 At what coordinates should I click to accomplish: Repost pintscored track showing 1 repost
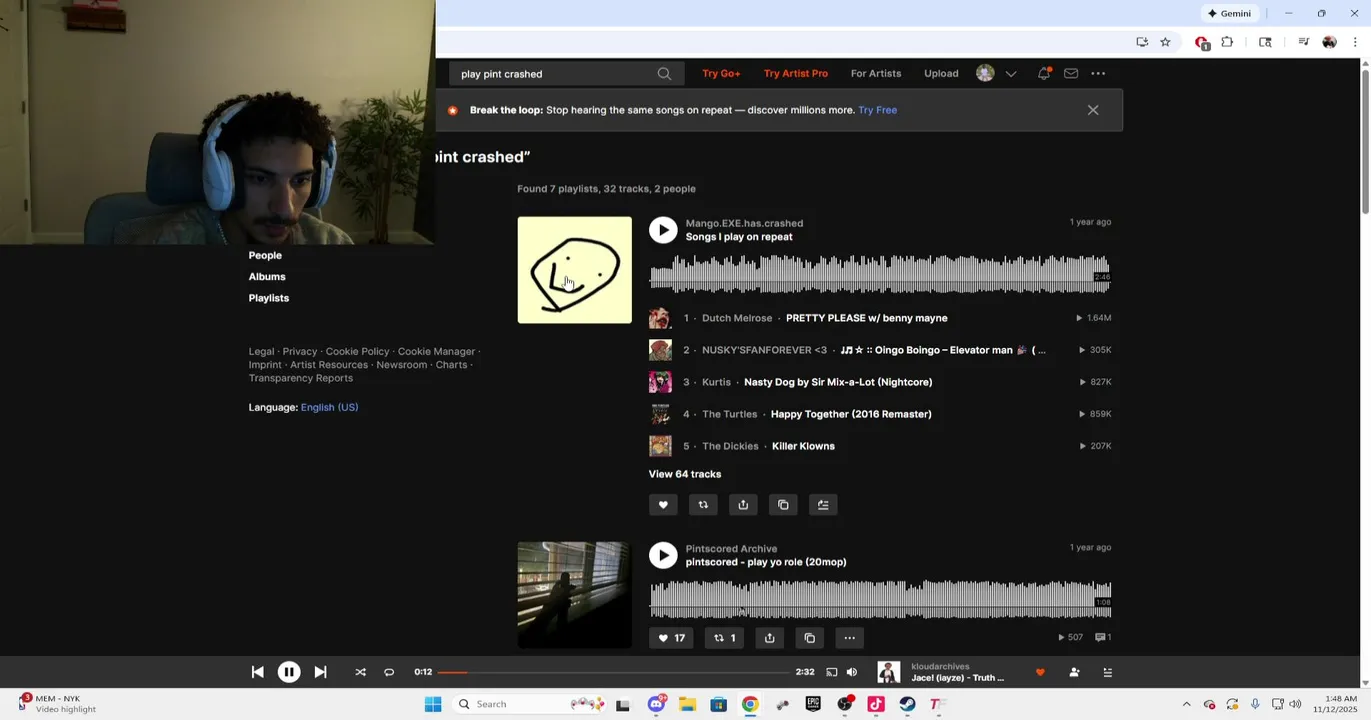click(x=725, y=638)
